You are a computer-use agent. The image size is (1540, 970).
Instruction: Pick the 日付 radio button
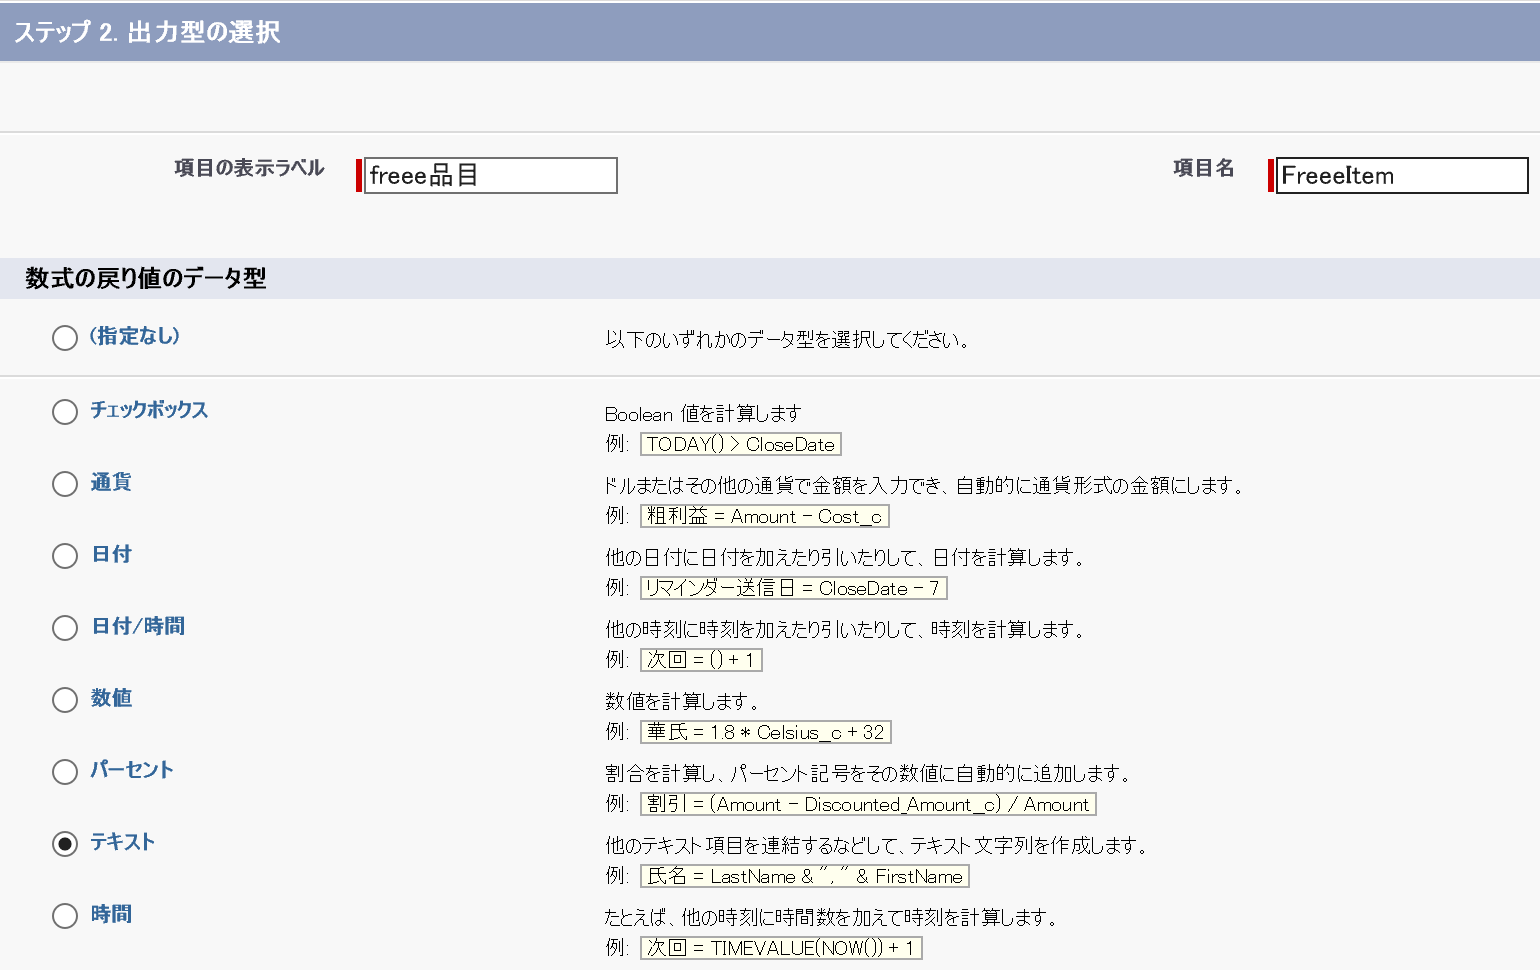[65, 556]
